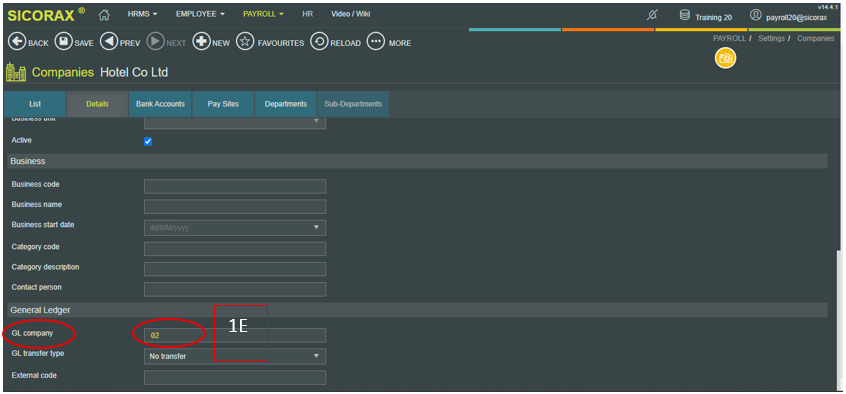Reload the page with RELOAD icon

click(x=319, y=42)
